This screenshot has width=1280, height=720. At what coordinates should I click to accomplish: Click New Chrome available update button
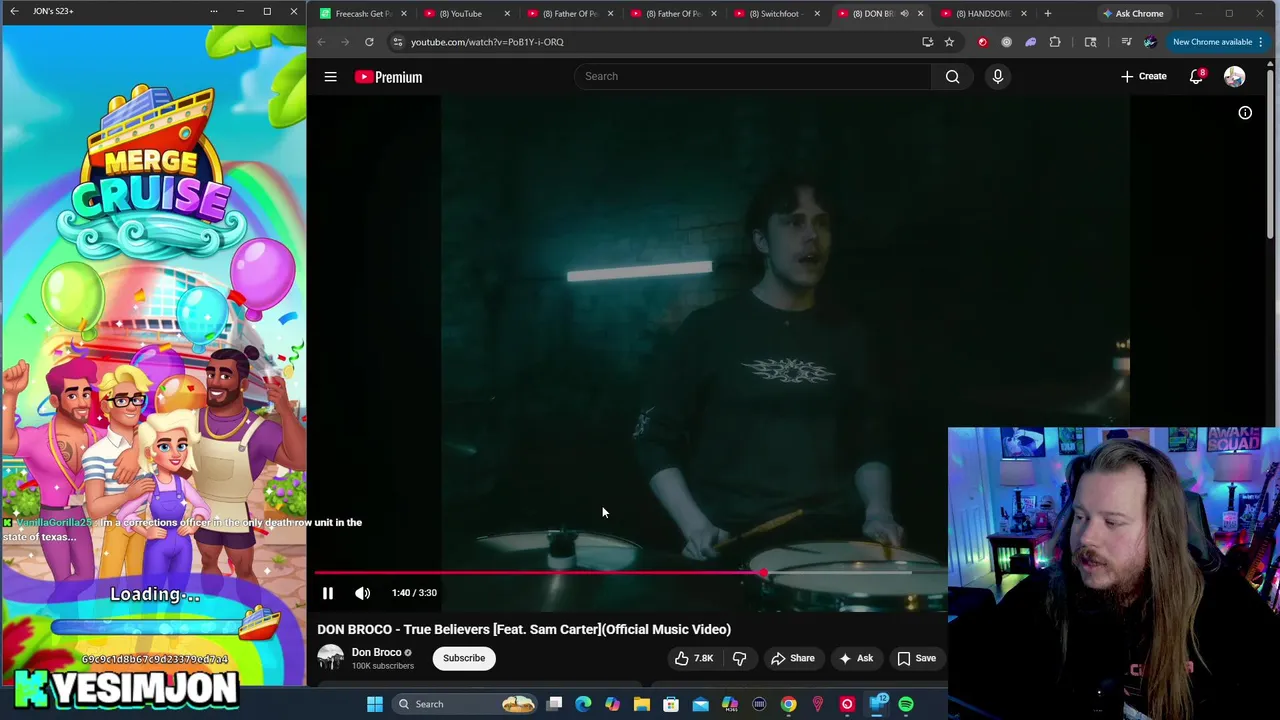pyautogui.click(x=1218, y=42)
